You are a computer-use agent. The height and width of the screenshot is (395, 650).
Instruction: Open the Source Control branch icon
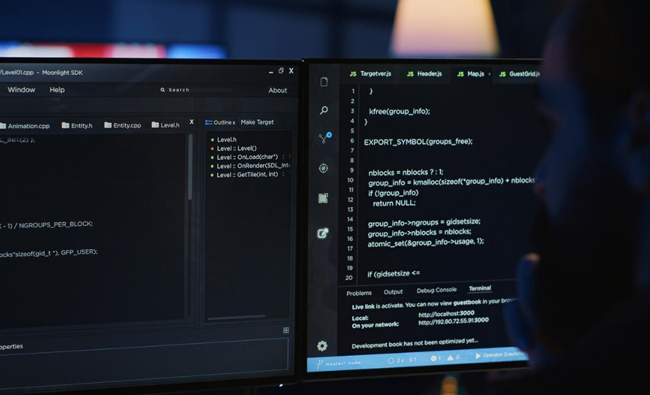[x=325, y=138]
